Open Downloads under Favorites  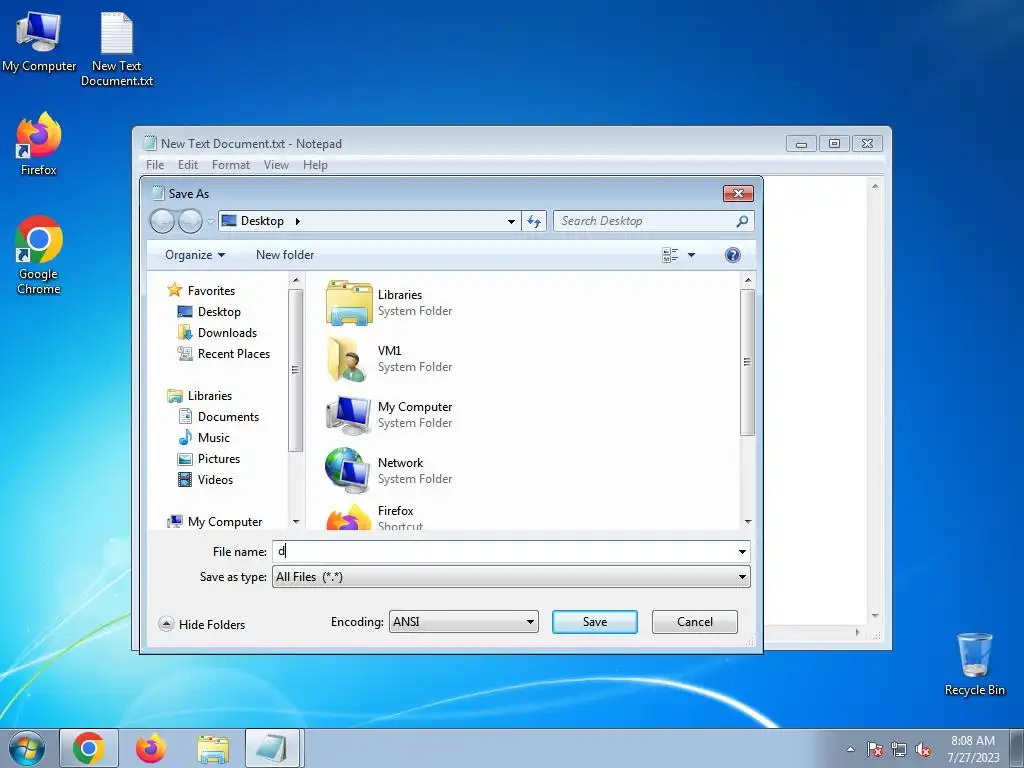click(x=227, y=332)
